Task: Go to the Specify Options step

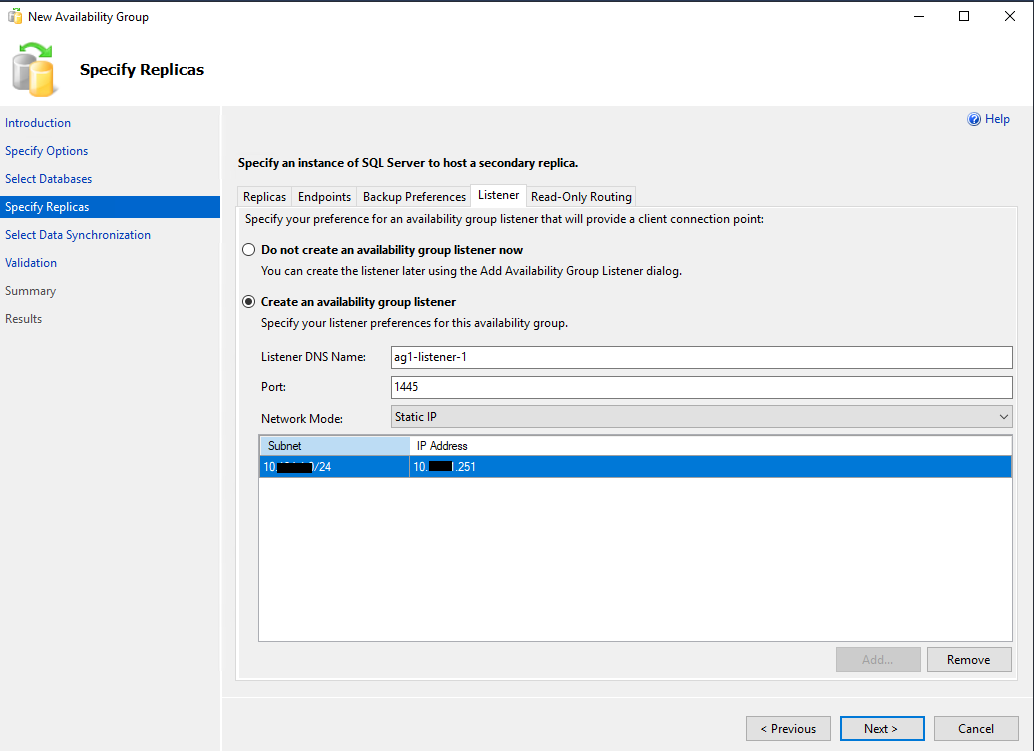Action: point(46,151)
